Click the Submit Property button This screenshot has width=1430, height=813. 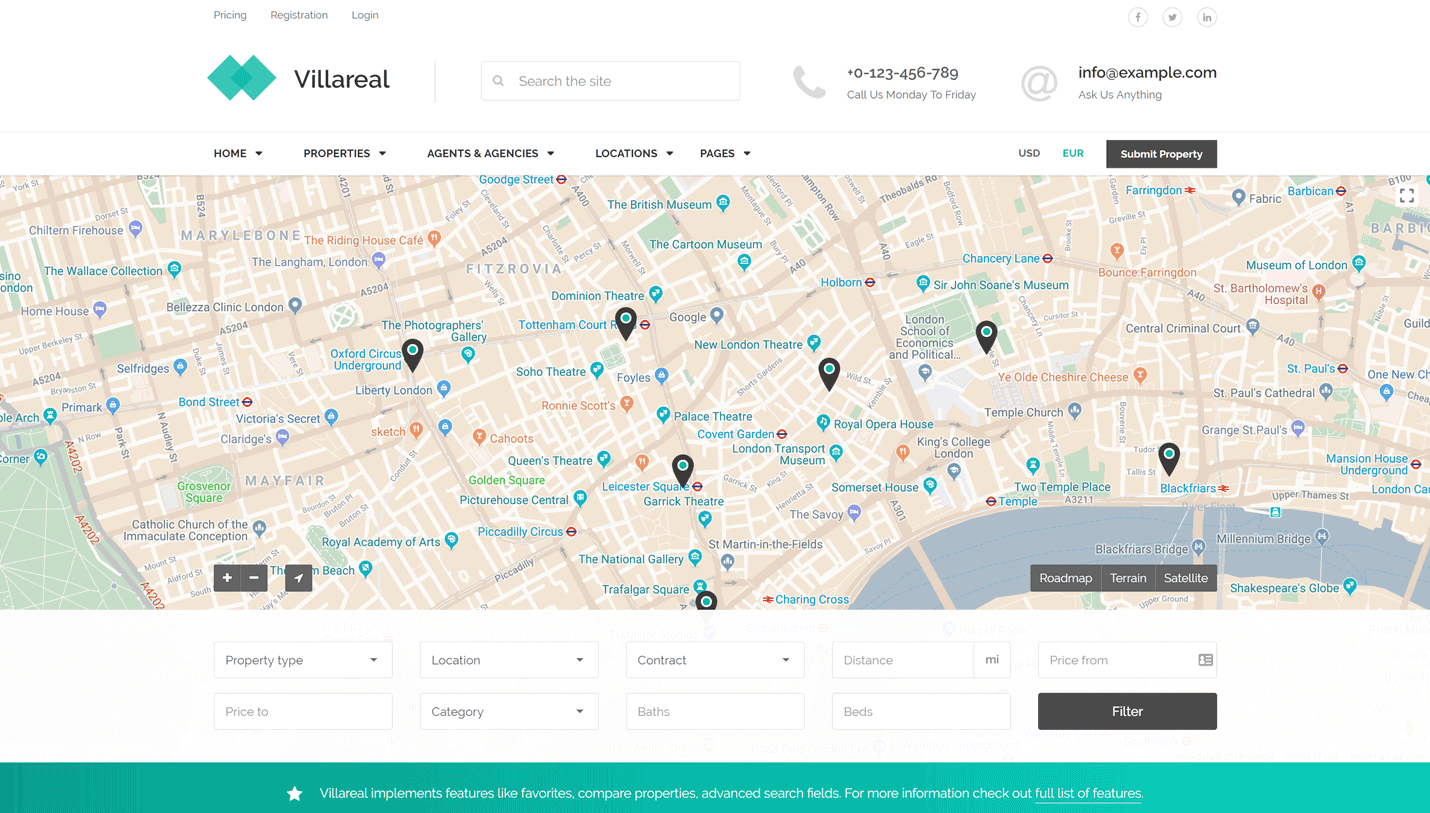pyautogui.click(x=1161, y=154)
